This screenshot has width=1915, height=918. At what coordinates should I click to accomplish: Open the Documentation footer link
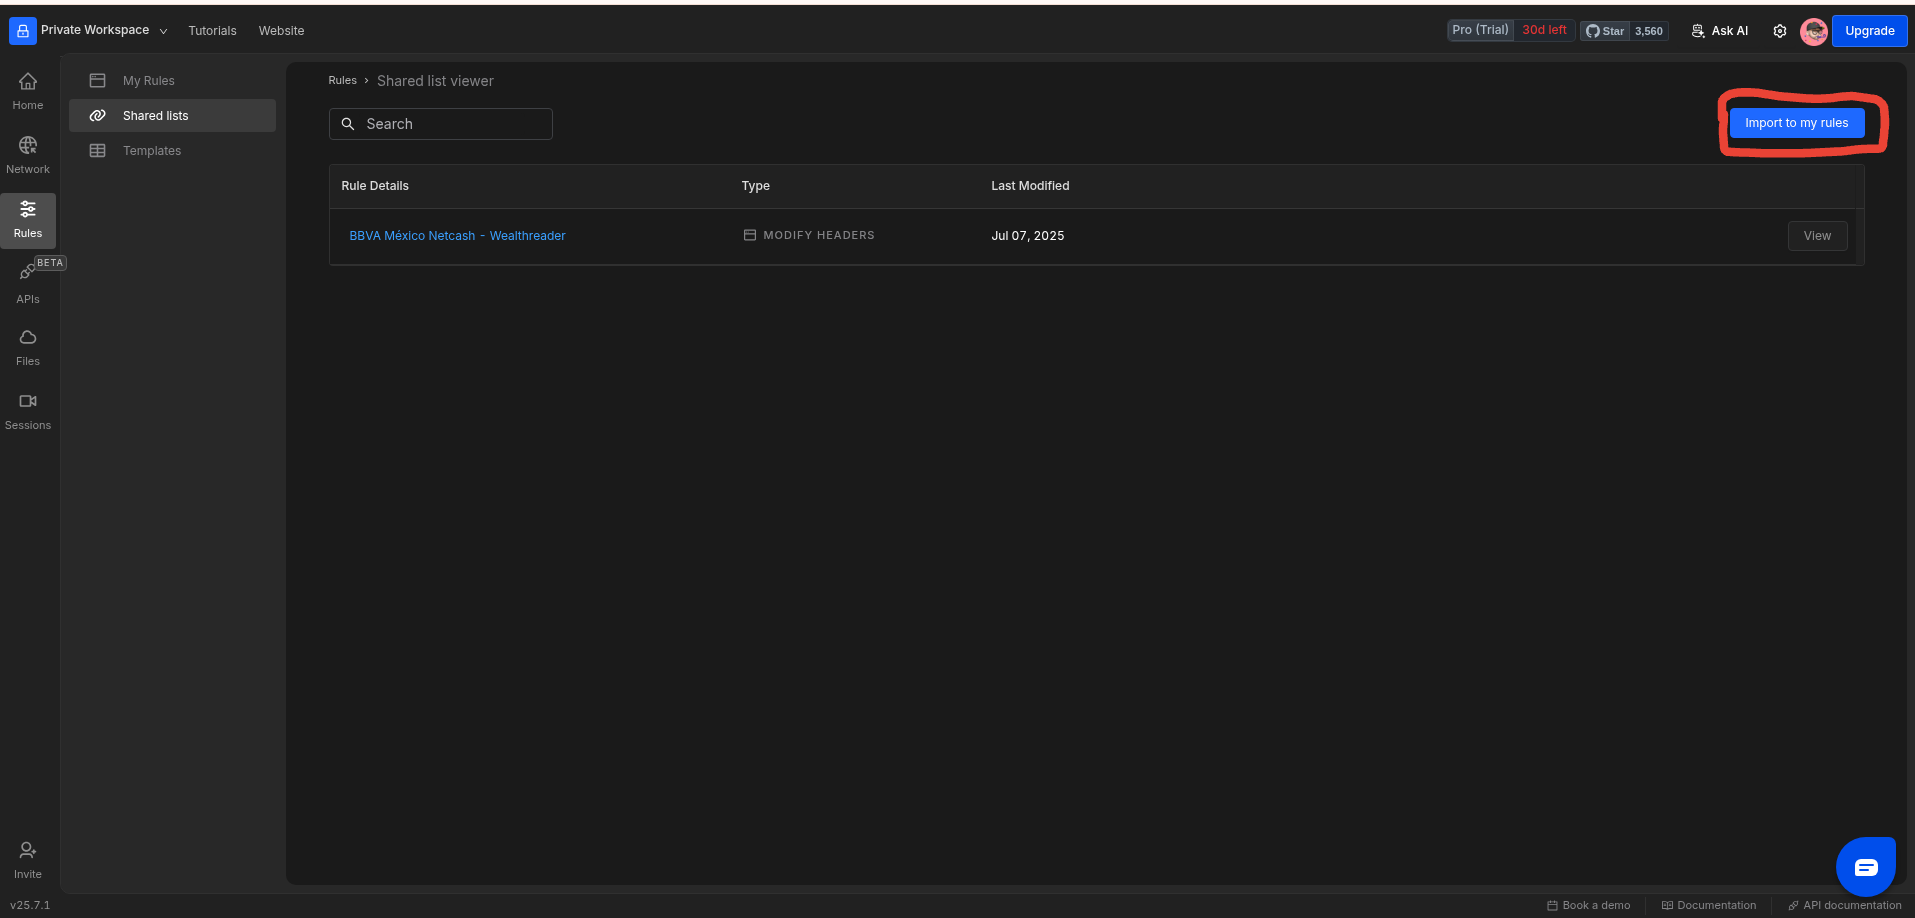tap(1708, 906)
